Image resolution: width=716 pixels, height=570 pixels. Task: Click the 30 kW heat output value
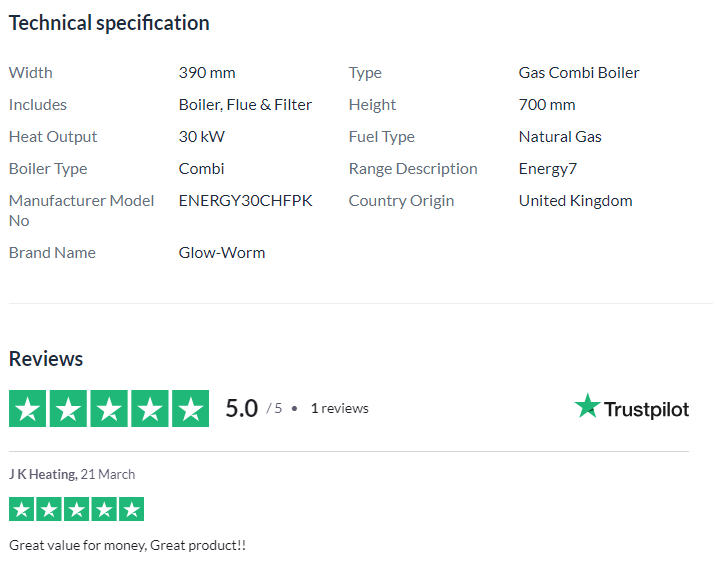[202, 137]
